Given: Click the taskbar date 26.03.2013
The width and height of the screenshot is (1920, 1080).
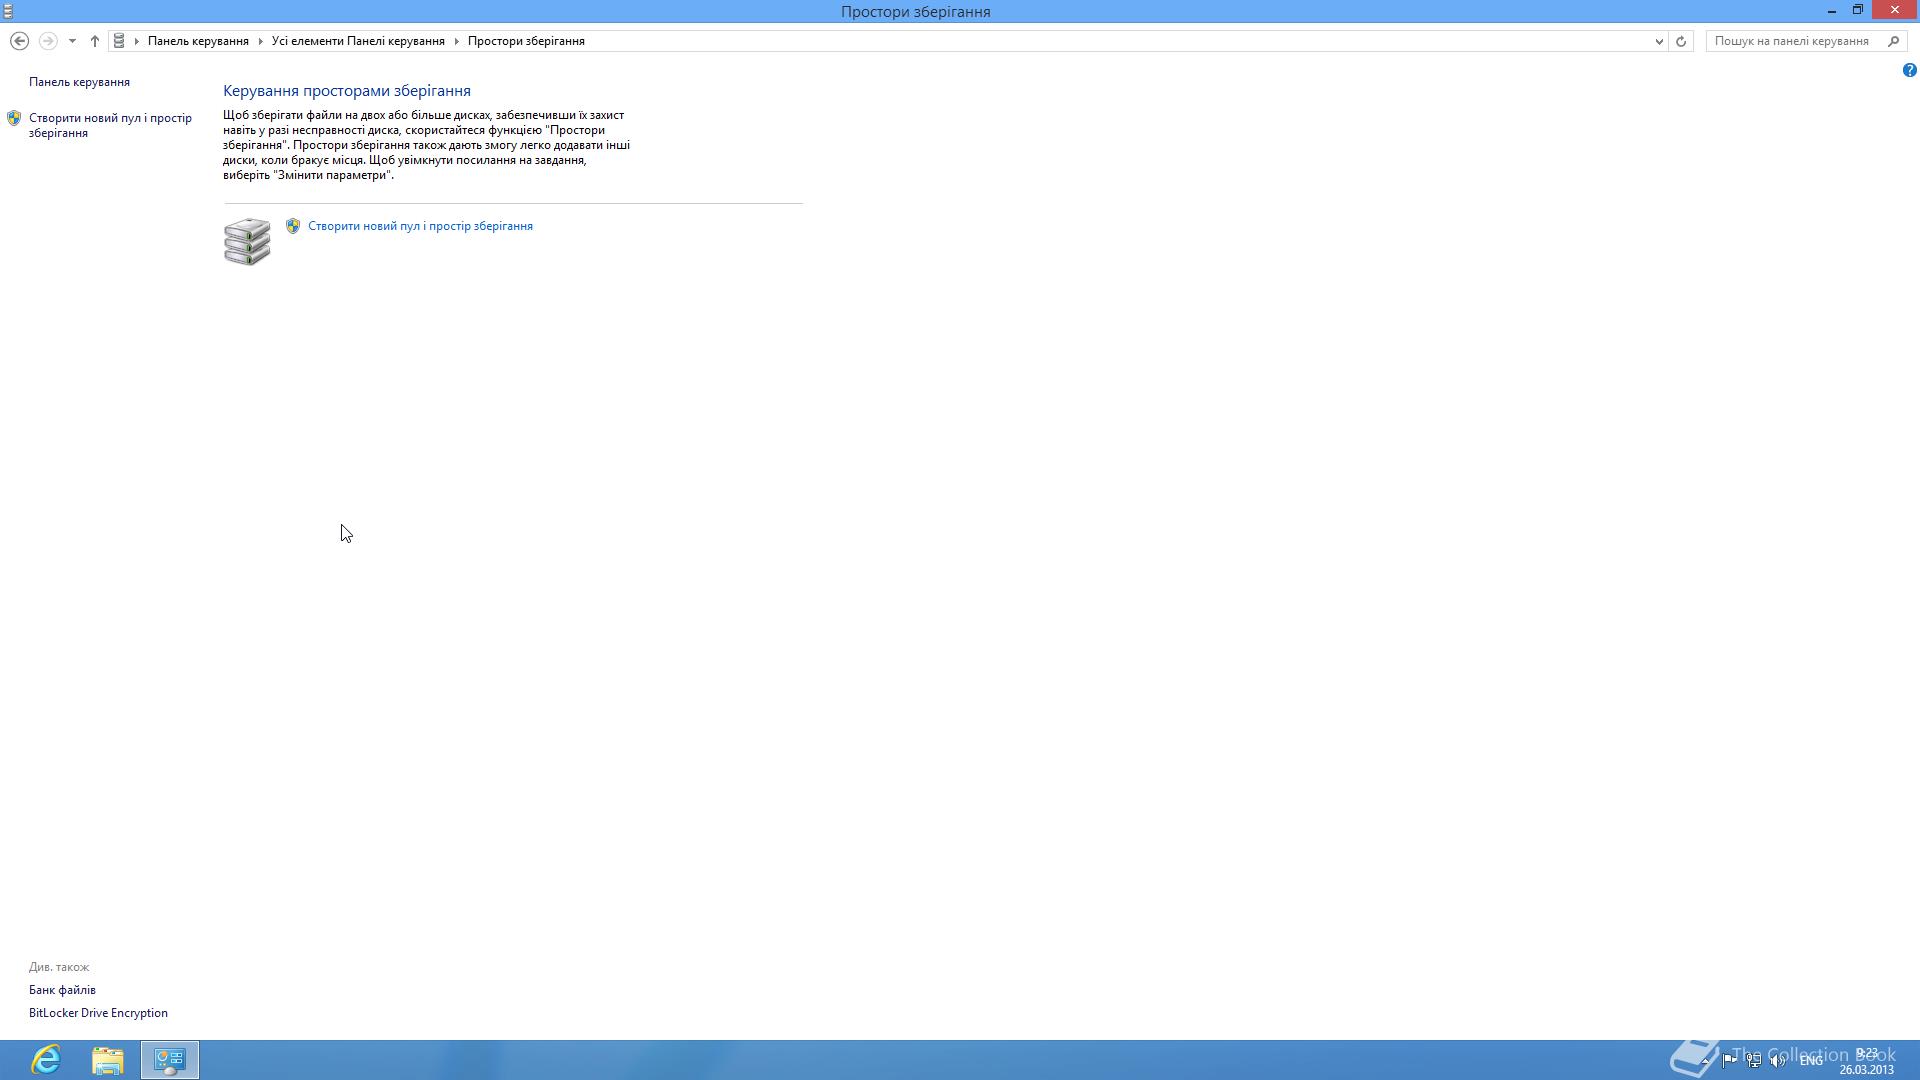Looking at the screenshot, I should [x=1866, y=1069].
